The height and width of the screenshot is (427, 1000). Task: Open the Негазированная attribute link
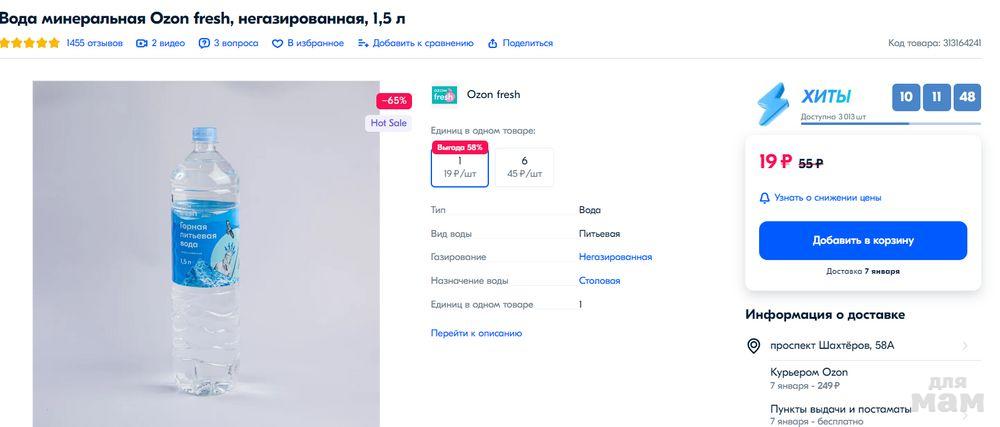tap(615, 257)
